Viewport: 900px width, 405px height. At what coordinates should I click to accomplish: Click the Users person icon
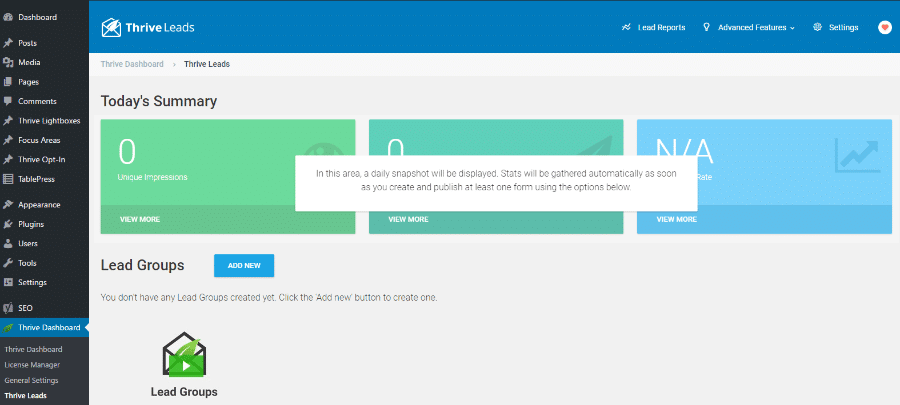point(8,243)
